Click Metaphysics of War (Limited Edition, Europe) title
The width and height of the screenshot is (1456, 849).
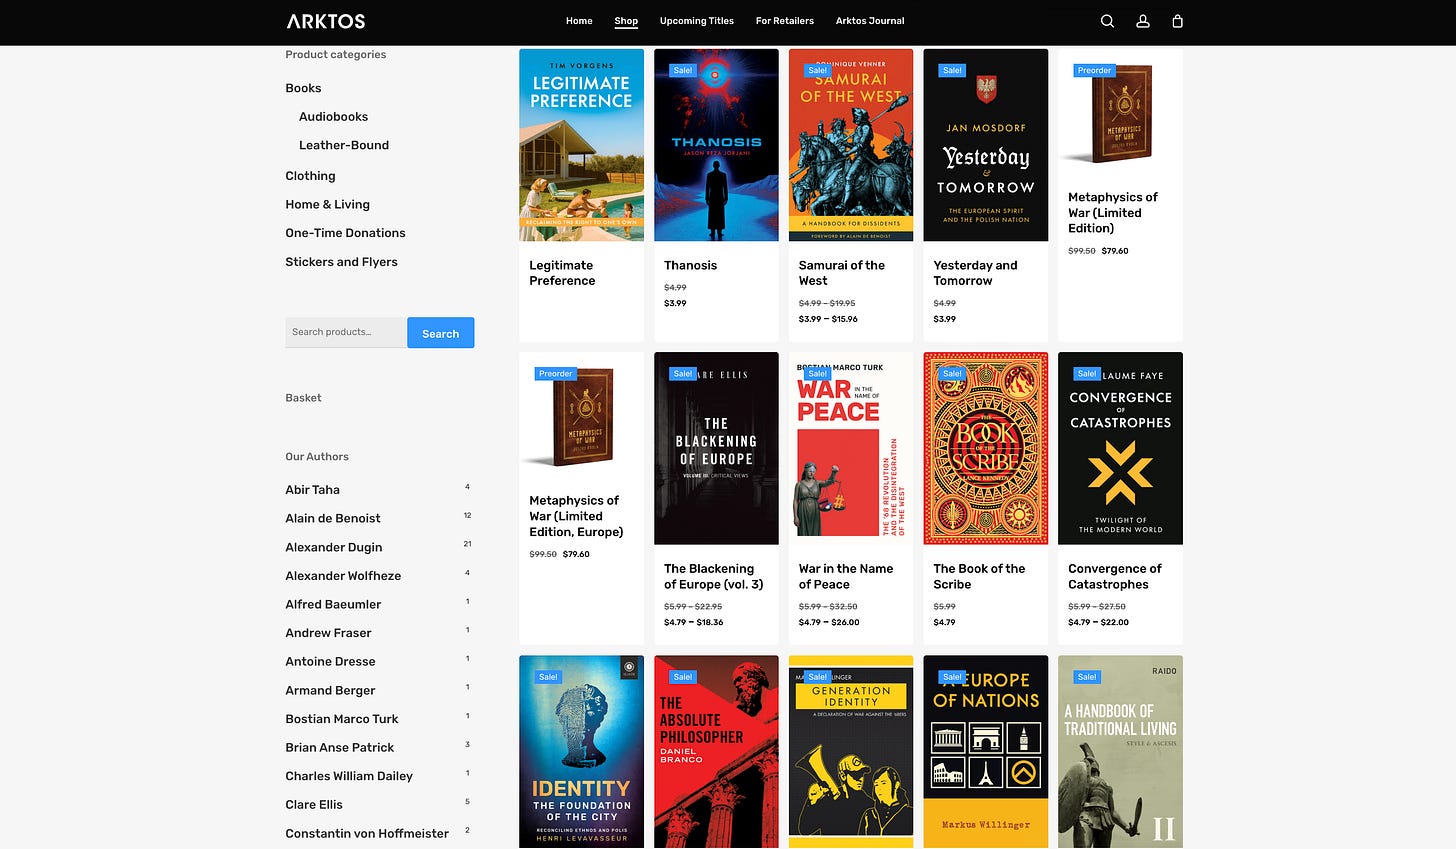[576, 516]
